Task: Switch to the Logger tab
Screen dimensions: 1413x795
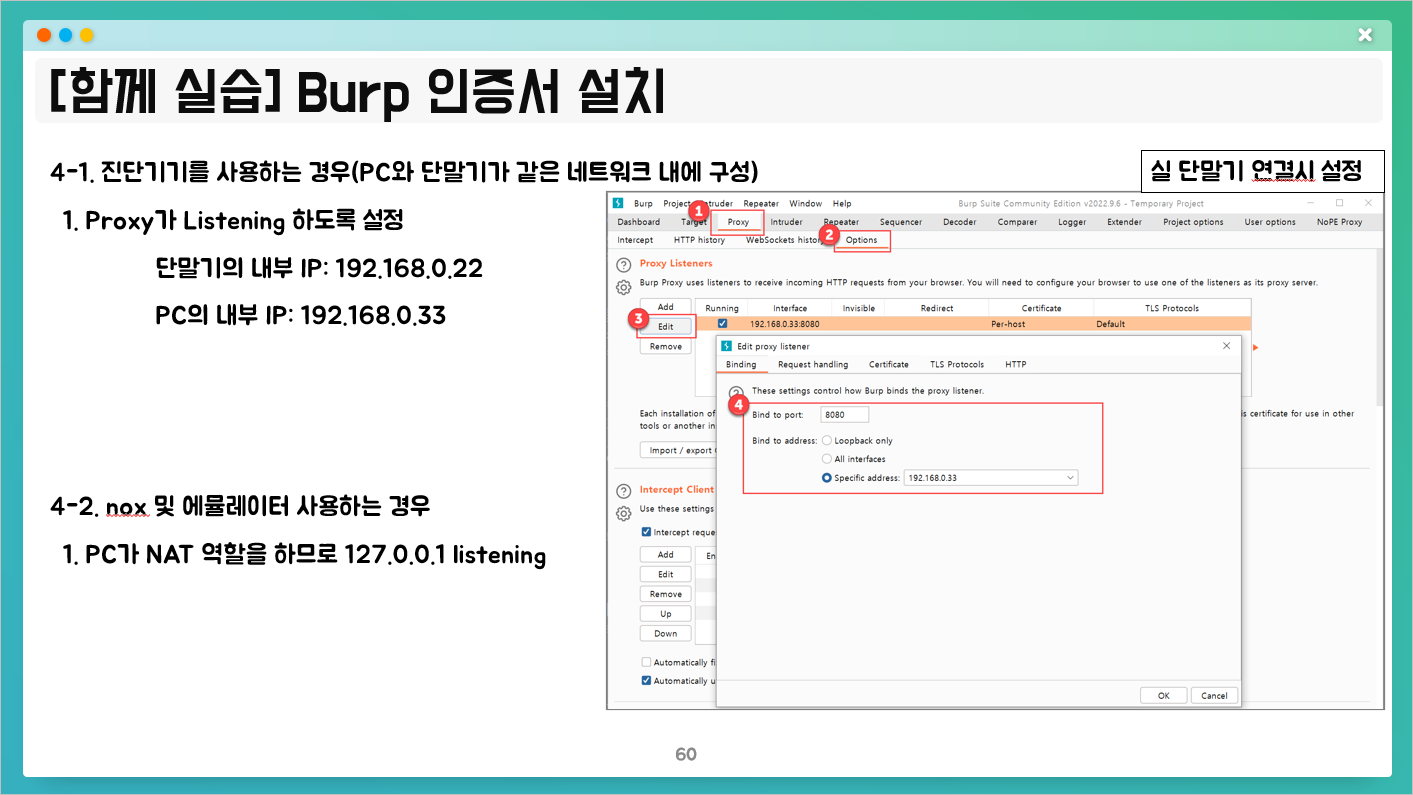Action: tap(1072, 222)
